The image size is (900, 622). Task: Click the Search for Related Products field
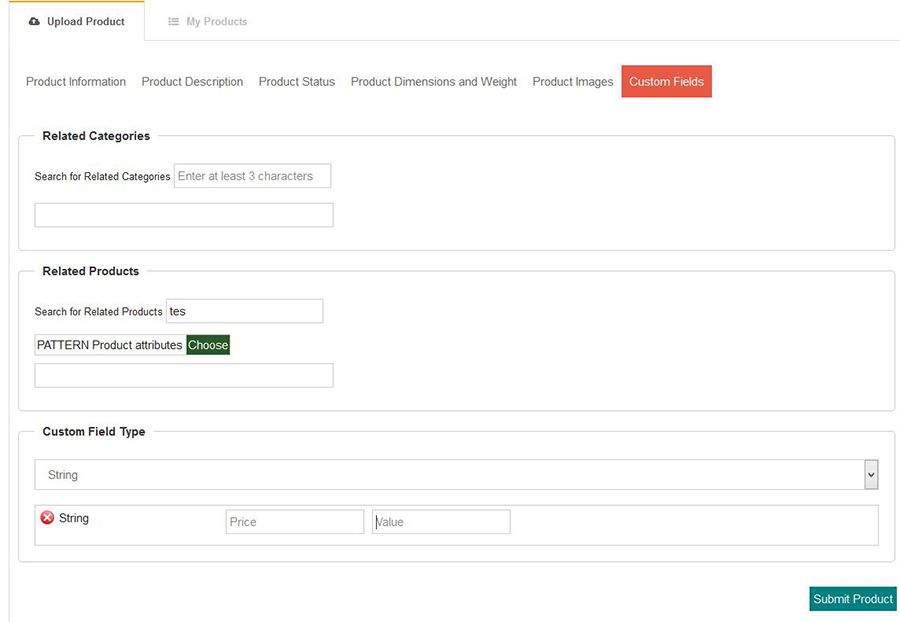(245, 311)
